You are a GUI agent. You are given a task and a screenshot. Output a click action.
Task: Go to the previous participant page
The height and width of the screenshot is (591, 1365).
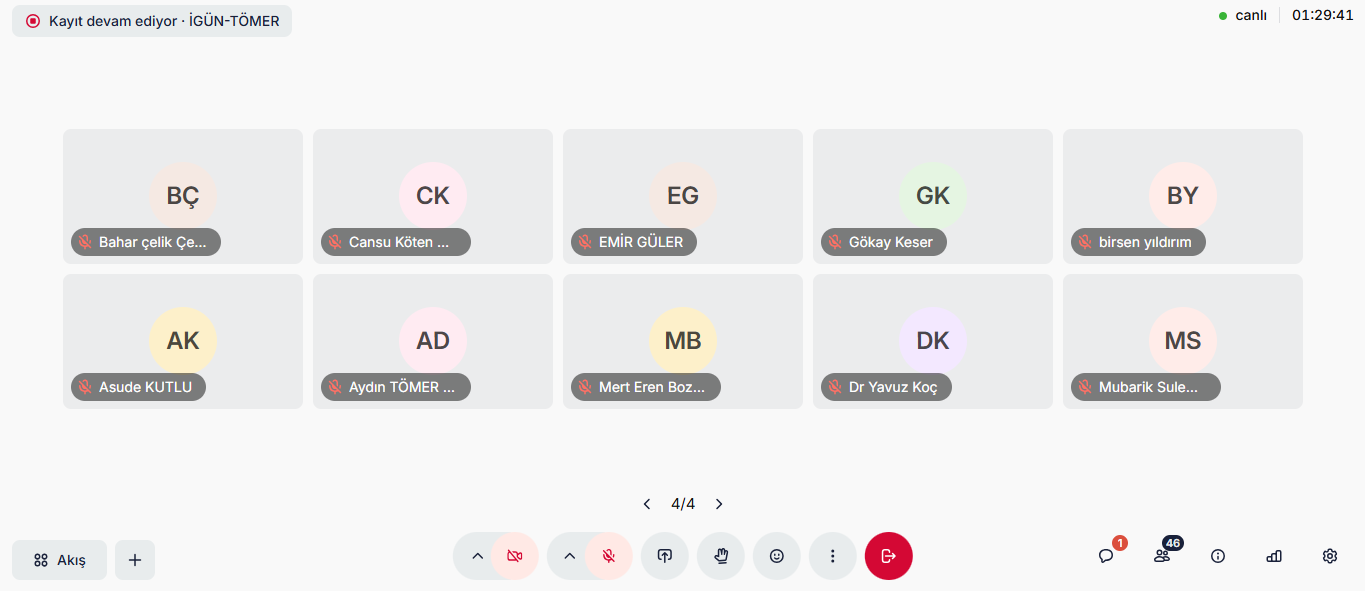point(647,504)
